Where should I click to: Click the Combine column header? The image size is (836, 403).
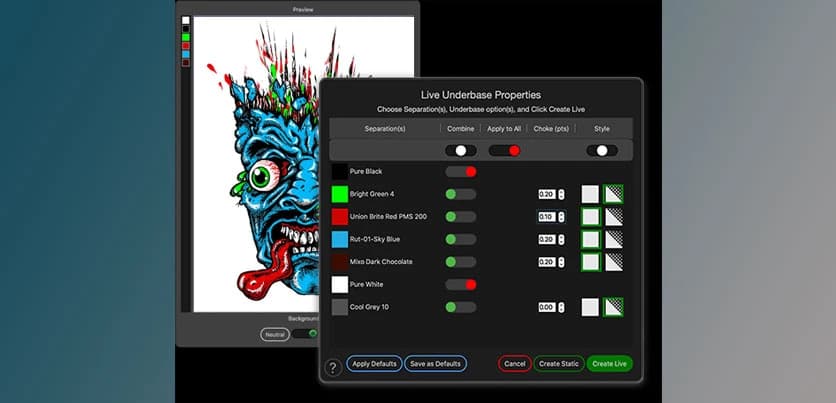461,128
